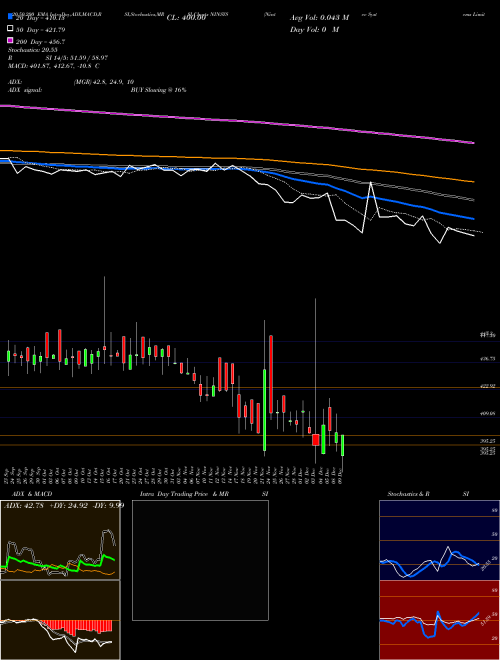Click the blue 20 Day legend swatch

(x=10, y=17)
